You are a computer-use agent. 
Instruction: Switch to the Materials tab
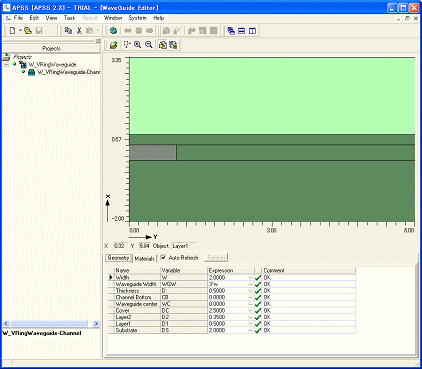pos(145,258)
